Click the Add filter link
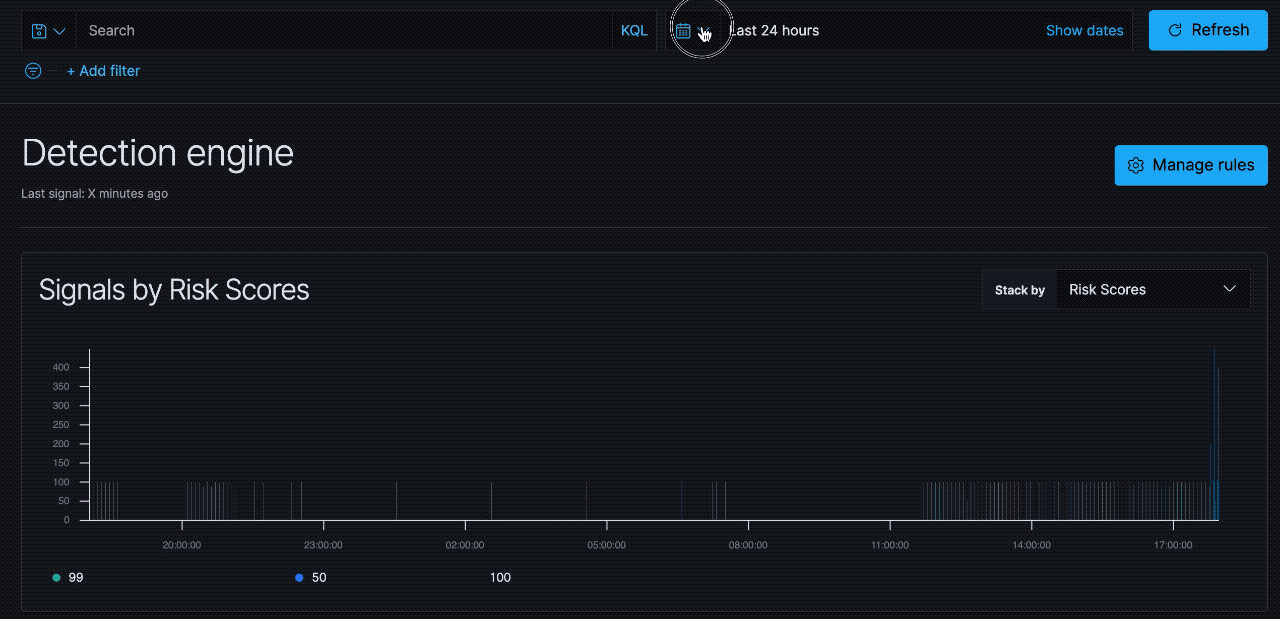This screenshot has height=619, width=1280. 103,71
